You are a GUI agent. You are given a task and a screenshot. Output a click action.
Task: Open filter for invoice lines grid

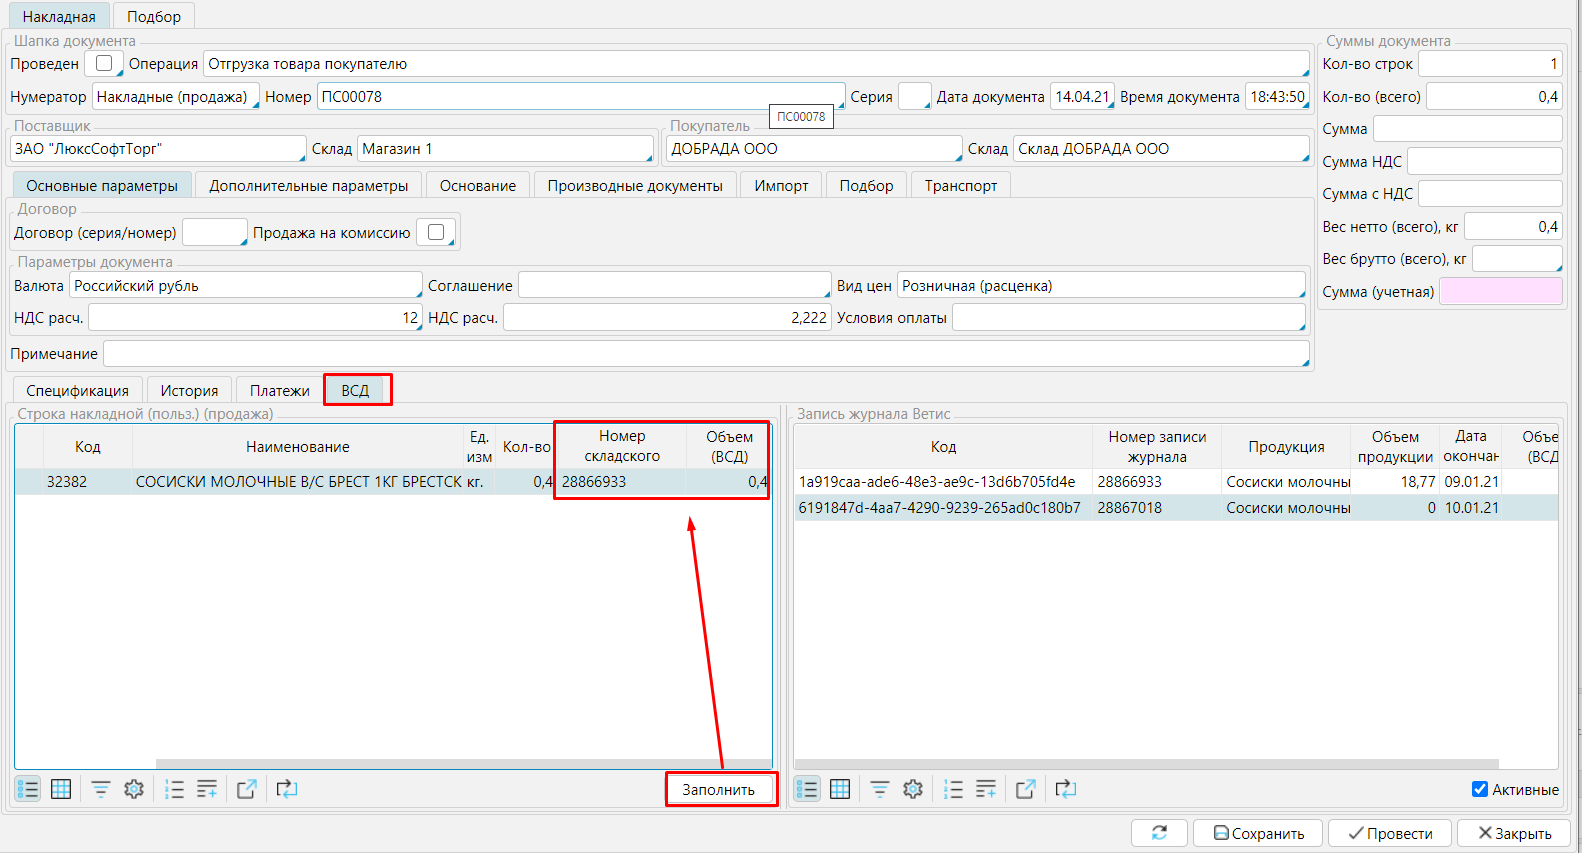tap(101, 789)
